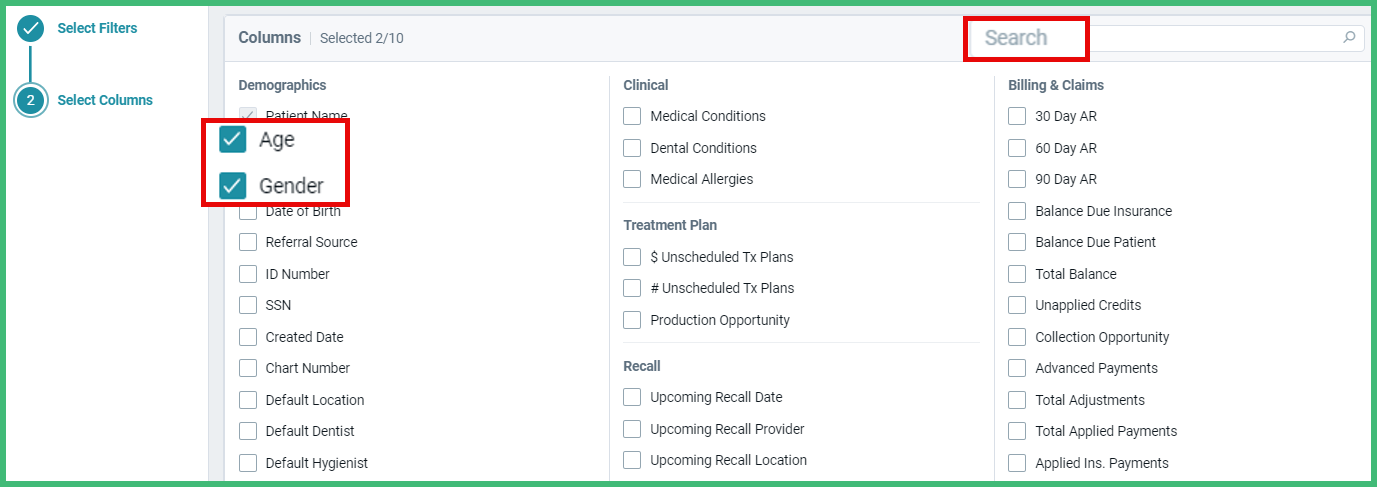This screenshot has height=487, width=1377.
Task: Enable Upcoming Recall Date column
Action: click(632, 397)
